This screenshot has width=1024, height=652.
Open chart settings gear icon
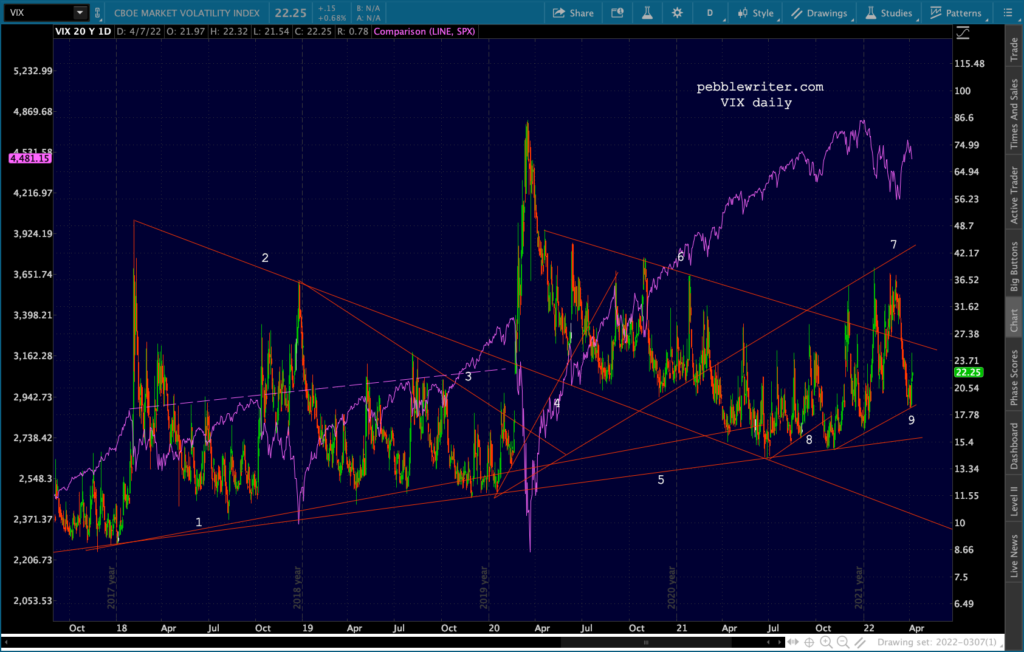click(677, 13)
